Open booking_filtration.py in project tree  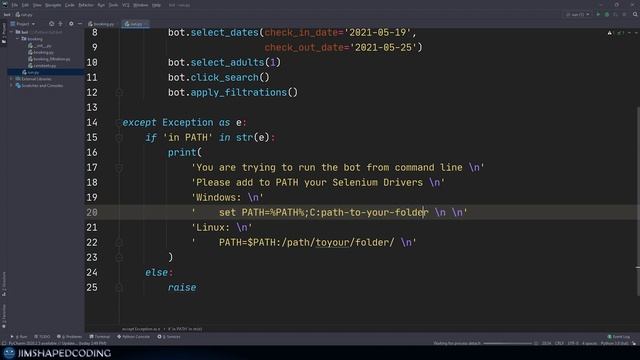pyautogui.click(x=49, y=59)
